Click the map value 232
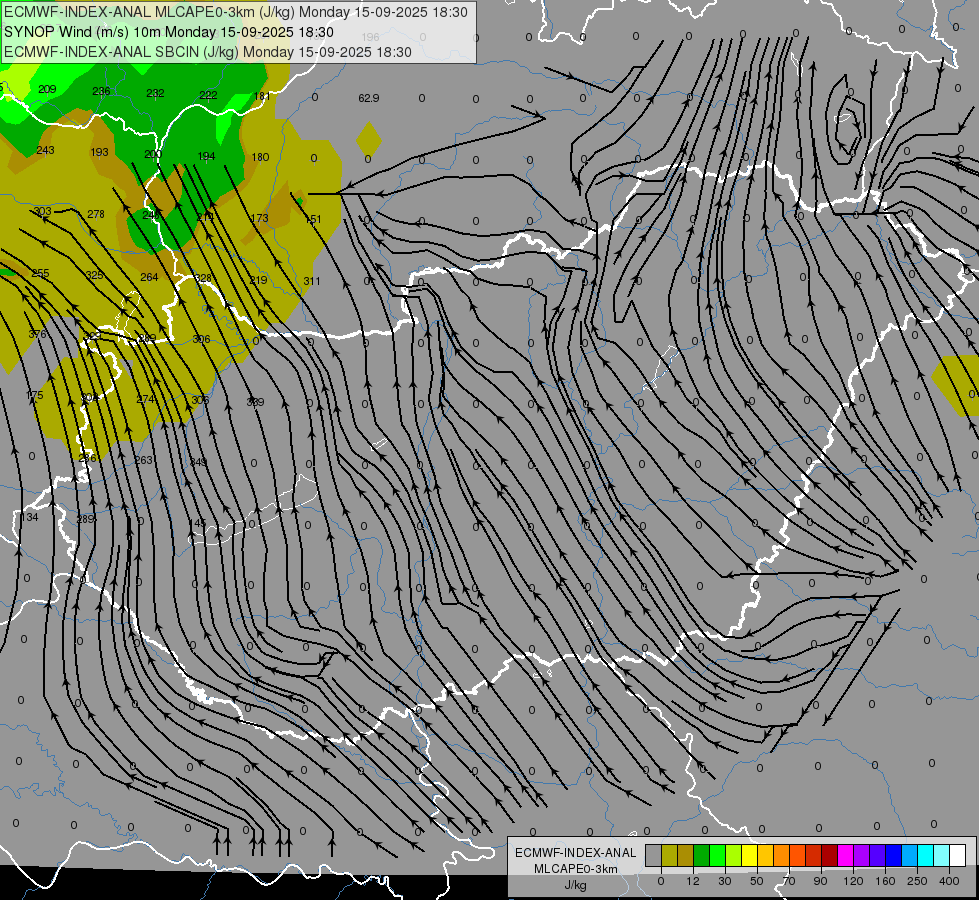Image resolution: width=979 pixels, height=900 pixels. 155,93
